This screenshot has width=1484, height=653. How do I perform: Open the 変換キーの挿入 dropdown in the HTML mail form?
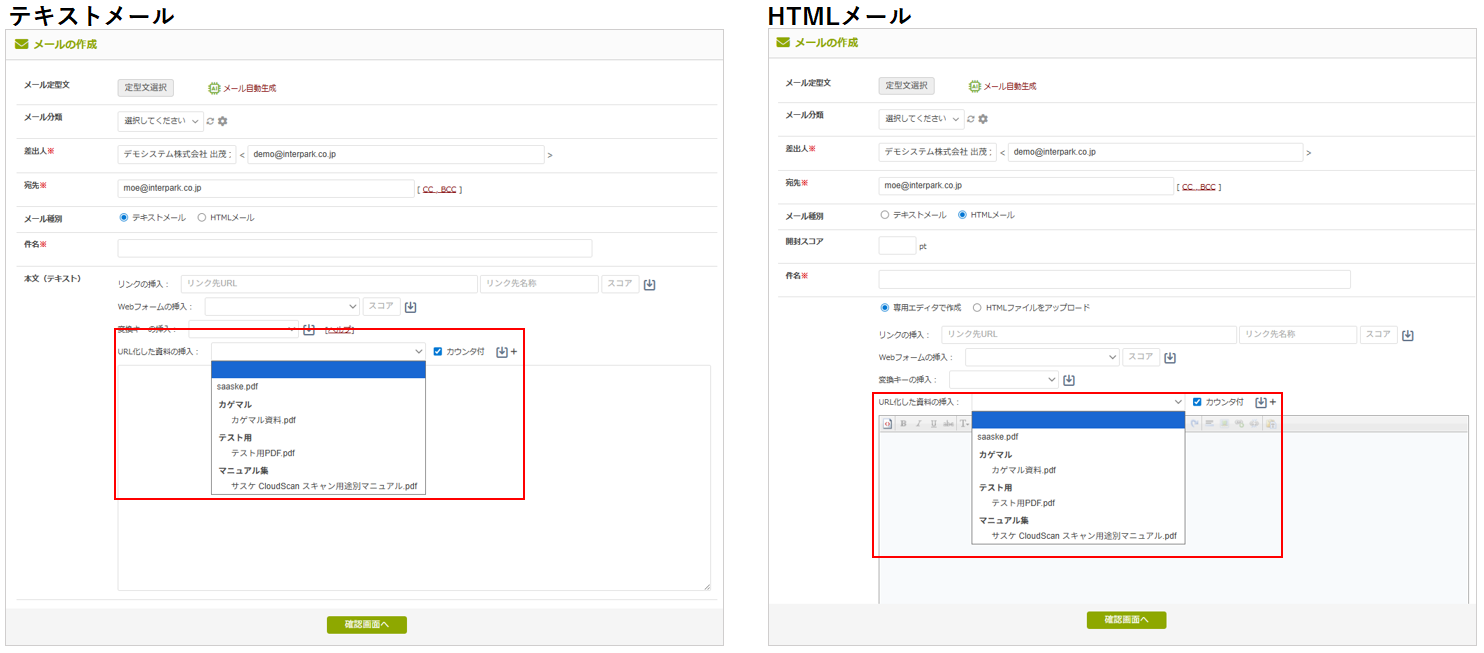pyautogui.click(x=1003, y=380)
